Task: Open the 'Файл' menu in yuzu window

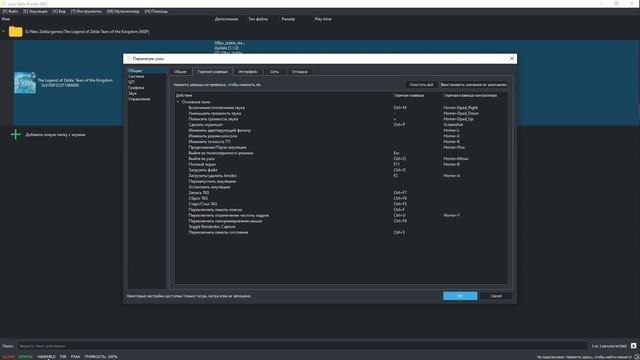Action: coord(10,11)
